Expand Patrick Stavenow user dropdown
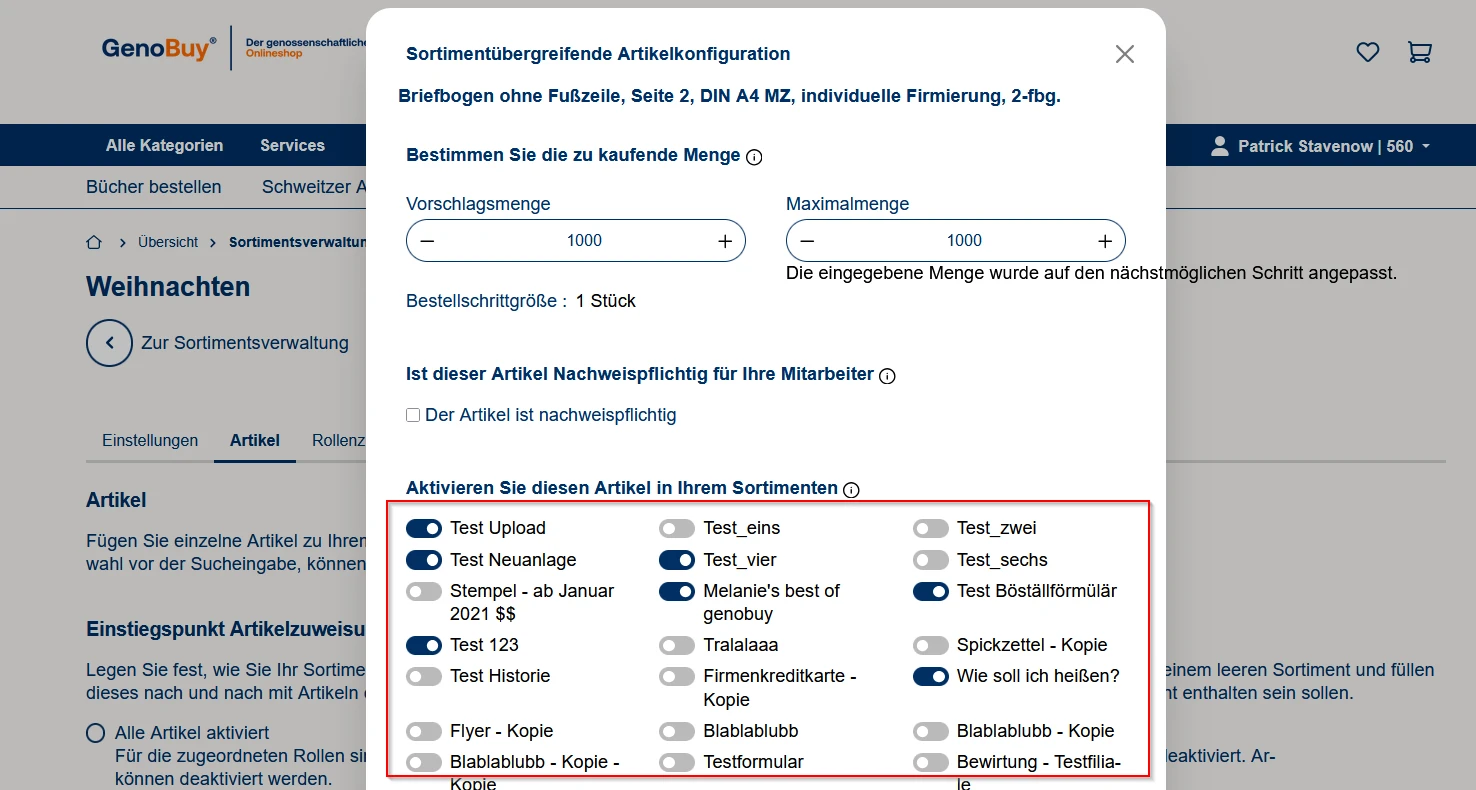This screenshot has height=790, width=1476. pos(1322,146)
